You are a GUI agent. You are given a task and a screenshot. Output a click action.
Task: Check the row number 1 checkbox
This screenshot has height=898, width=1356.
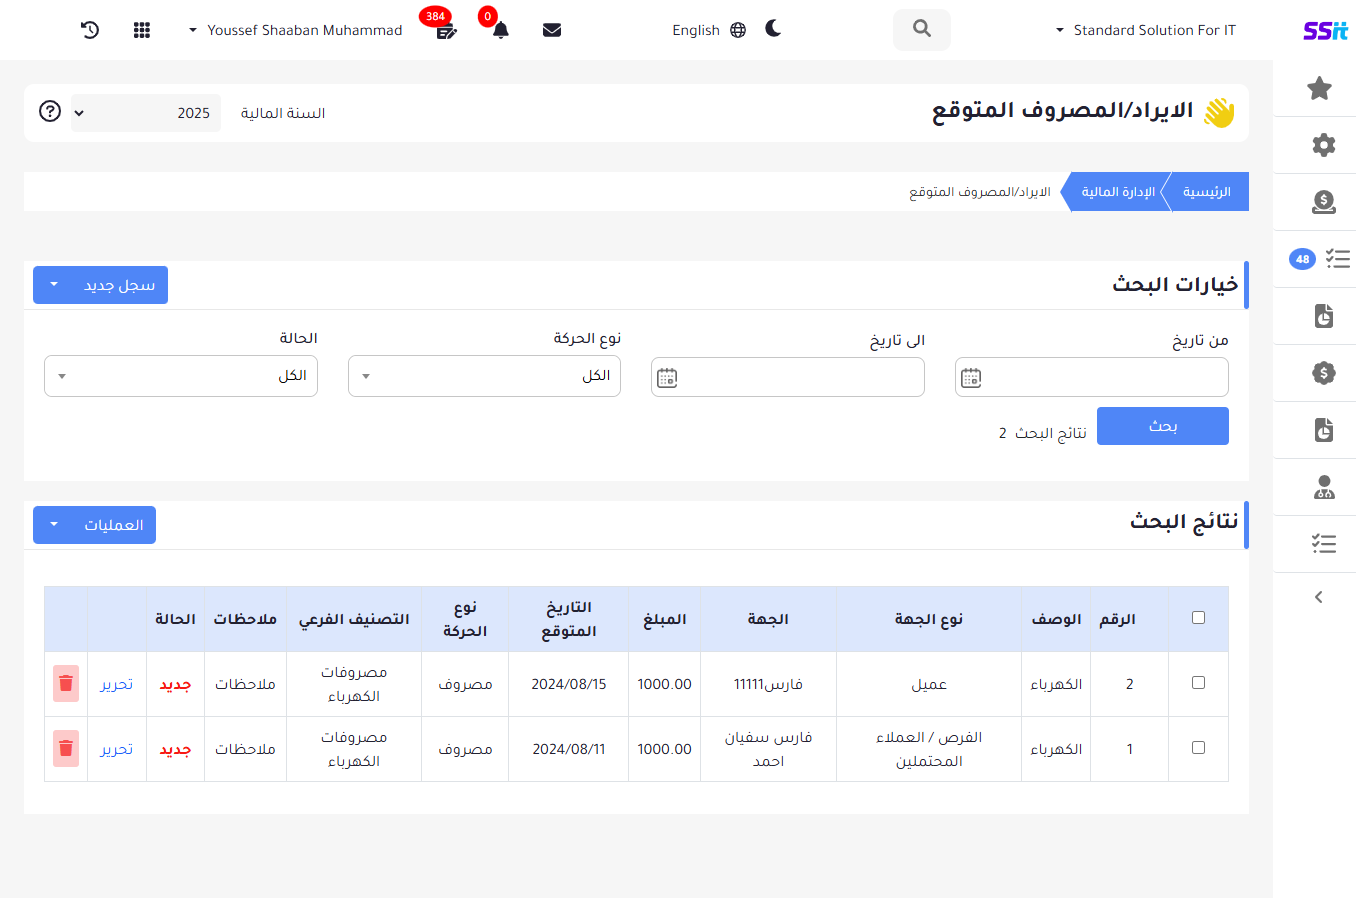coord(1198,748)
